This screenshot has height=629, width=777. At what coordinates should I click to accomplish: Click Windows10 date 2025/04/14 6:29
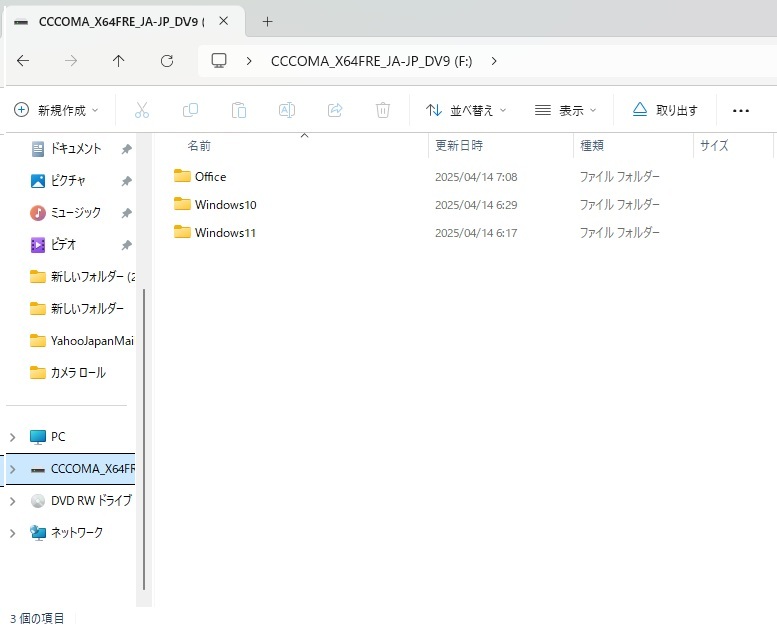click(476, 205)
